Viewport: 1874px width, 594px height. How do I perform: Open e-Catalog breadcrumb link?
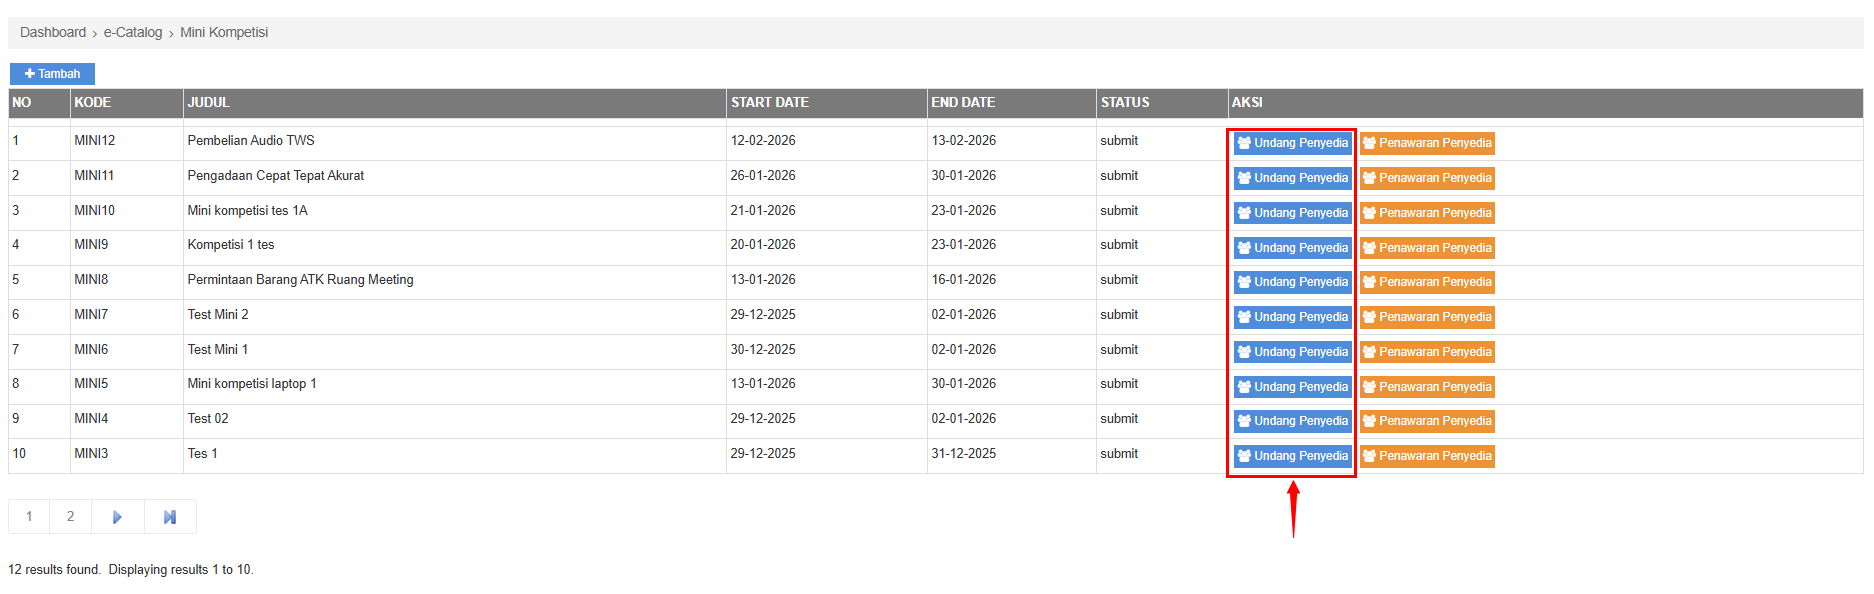click(x=133, y=32)
